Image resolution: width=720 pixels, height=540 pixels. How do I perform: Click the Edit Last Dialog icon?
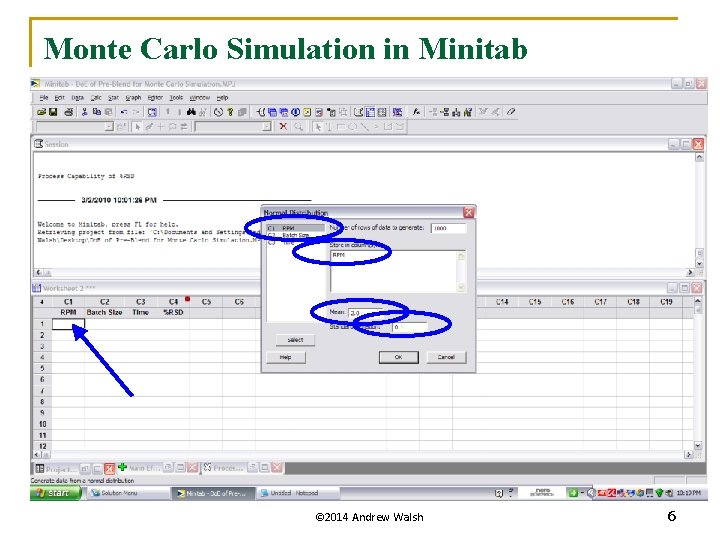point(152,112)
